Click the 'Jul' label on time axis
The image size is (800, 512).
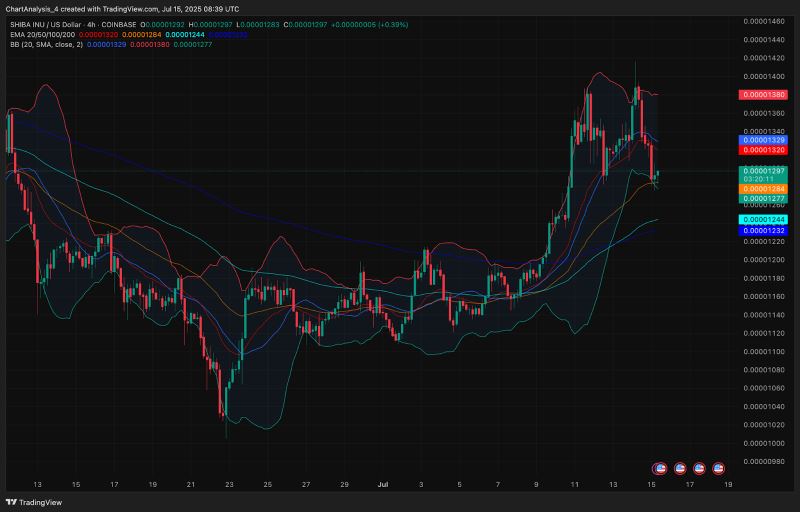(x=384, y=483)
